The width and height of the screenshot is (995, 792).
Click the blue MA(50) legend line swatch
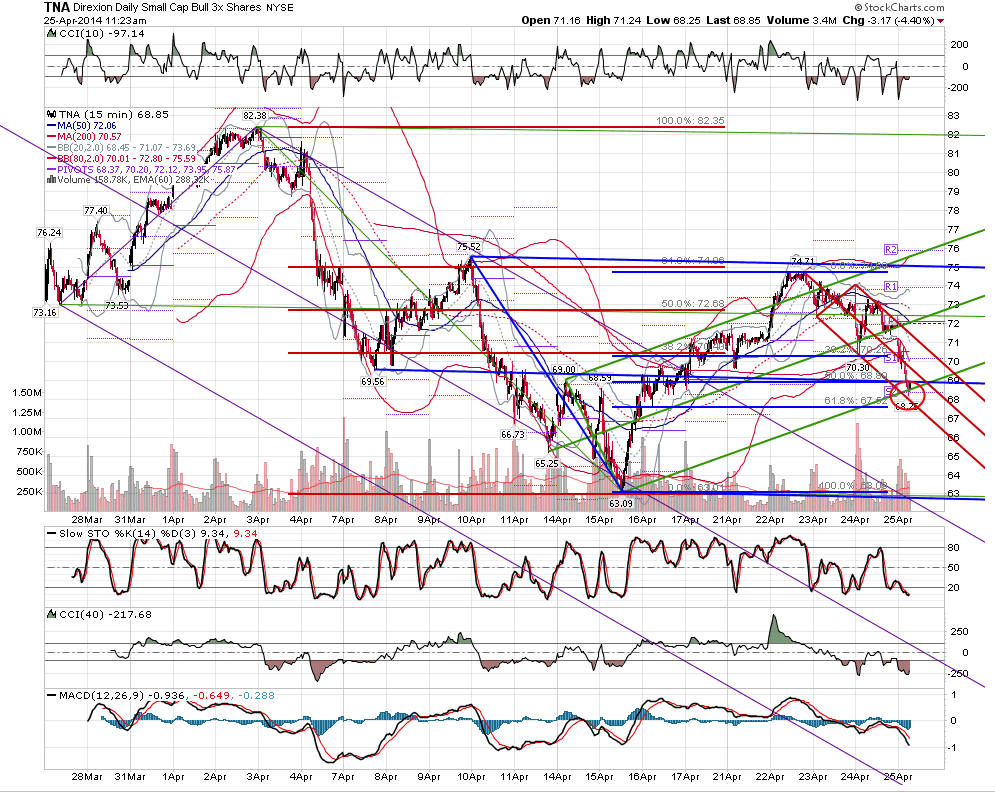pyautogui.click(x=51, y=126)
